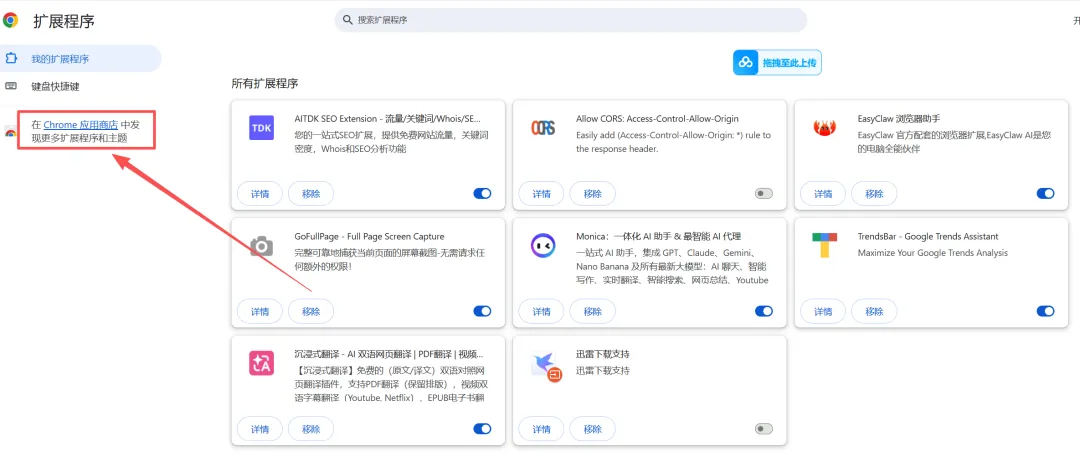The image size is (1080, 468).
Task: Click the TrendsBar colorful T icon
Action: [x=824, y=245]
